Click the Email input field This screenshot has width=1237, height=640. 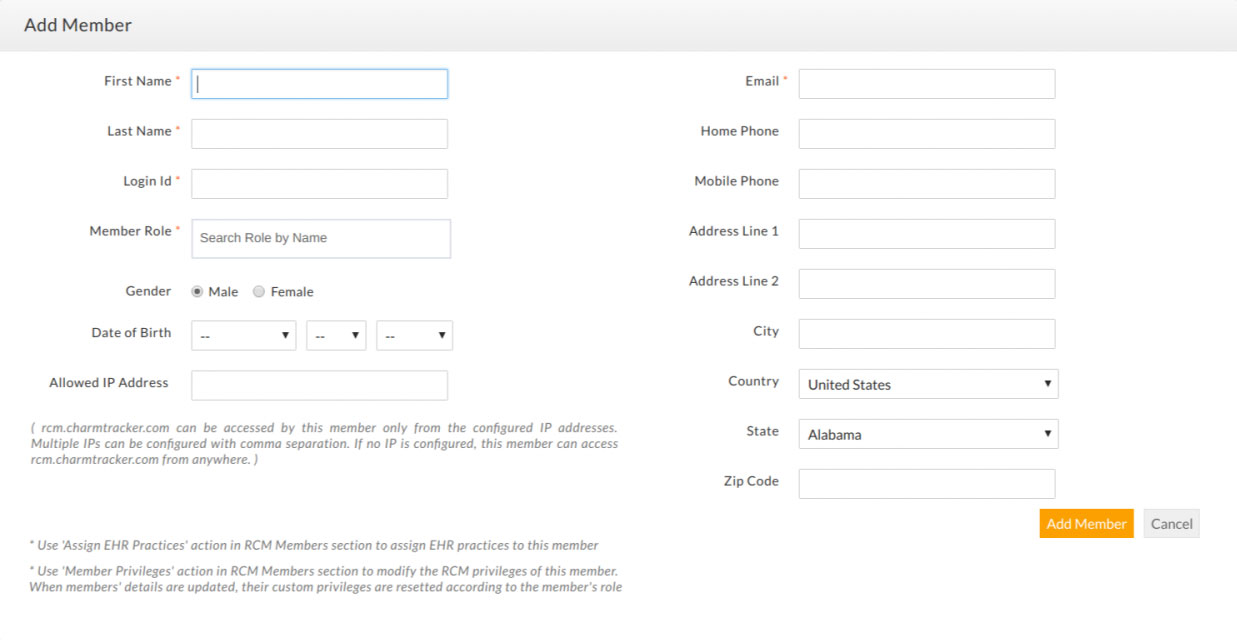pyautogui.click(x=926, y=84)
